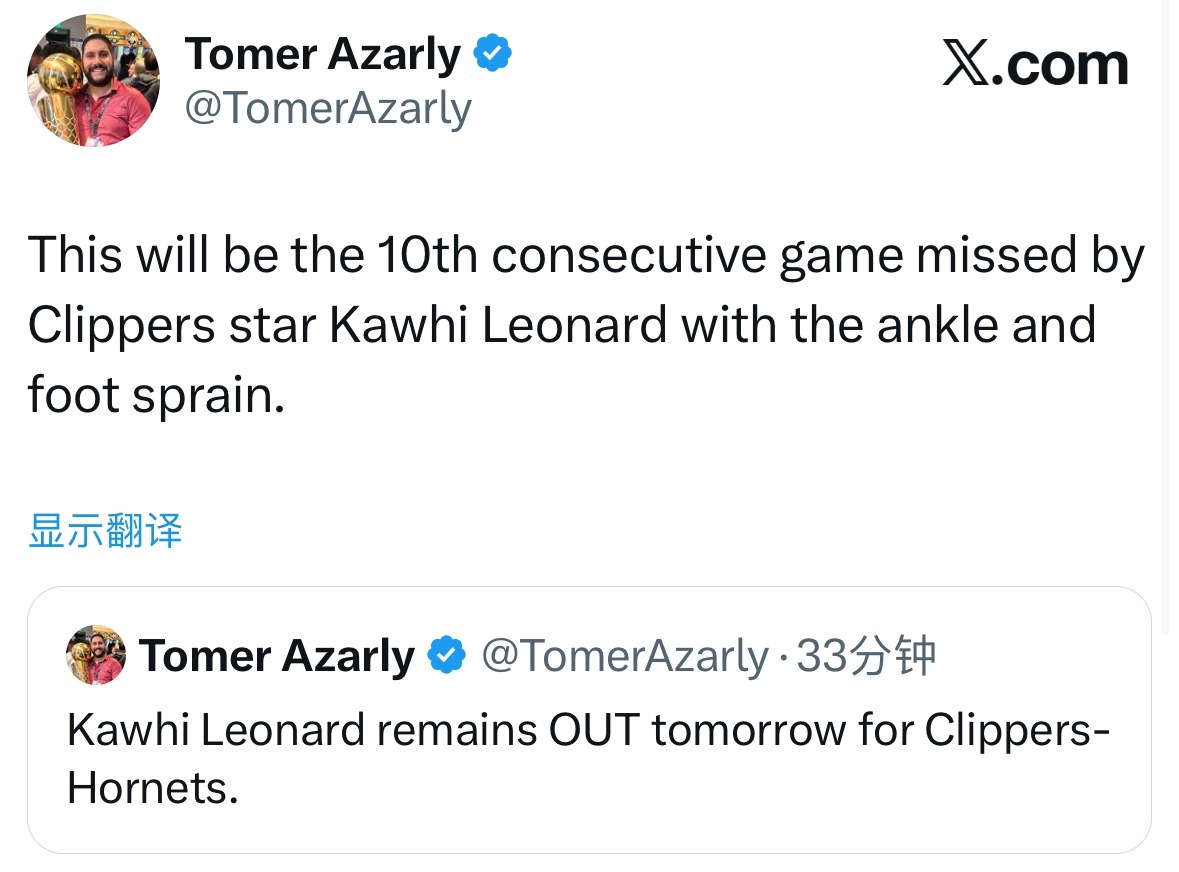Open the bold Tomer Azarly name in the header

click(x=323, y=55)
